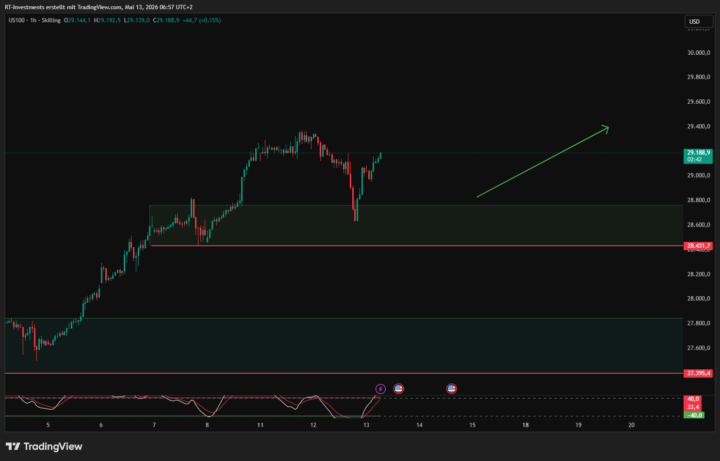The width and height of the screenshot is (720, 461).
Task: Click the high value H29.192,5
Action: [x=107, y=20]
